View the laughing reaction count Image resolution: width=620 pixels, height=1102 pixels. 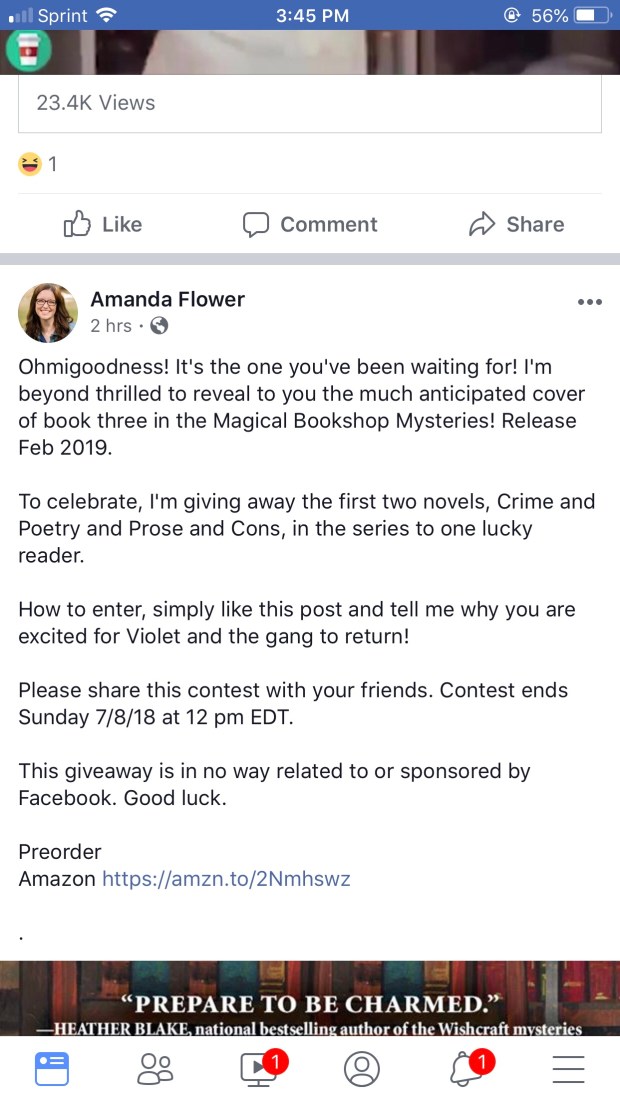(x=38, y=164)
